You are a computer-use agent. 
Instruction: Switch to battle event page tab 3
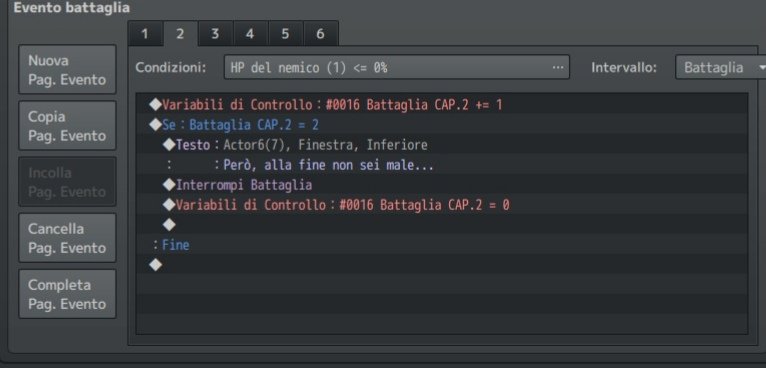coord(215,34)
